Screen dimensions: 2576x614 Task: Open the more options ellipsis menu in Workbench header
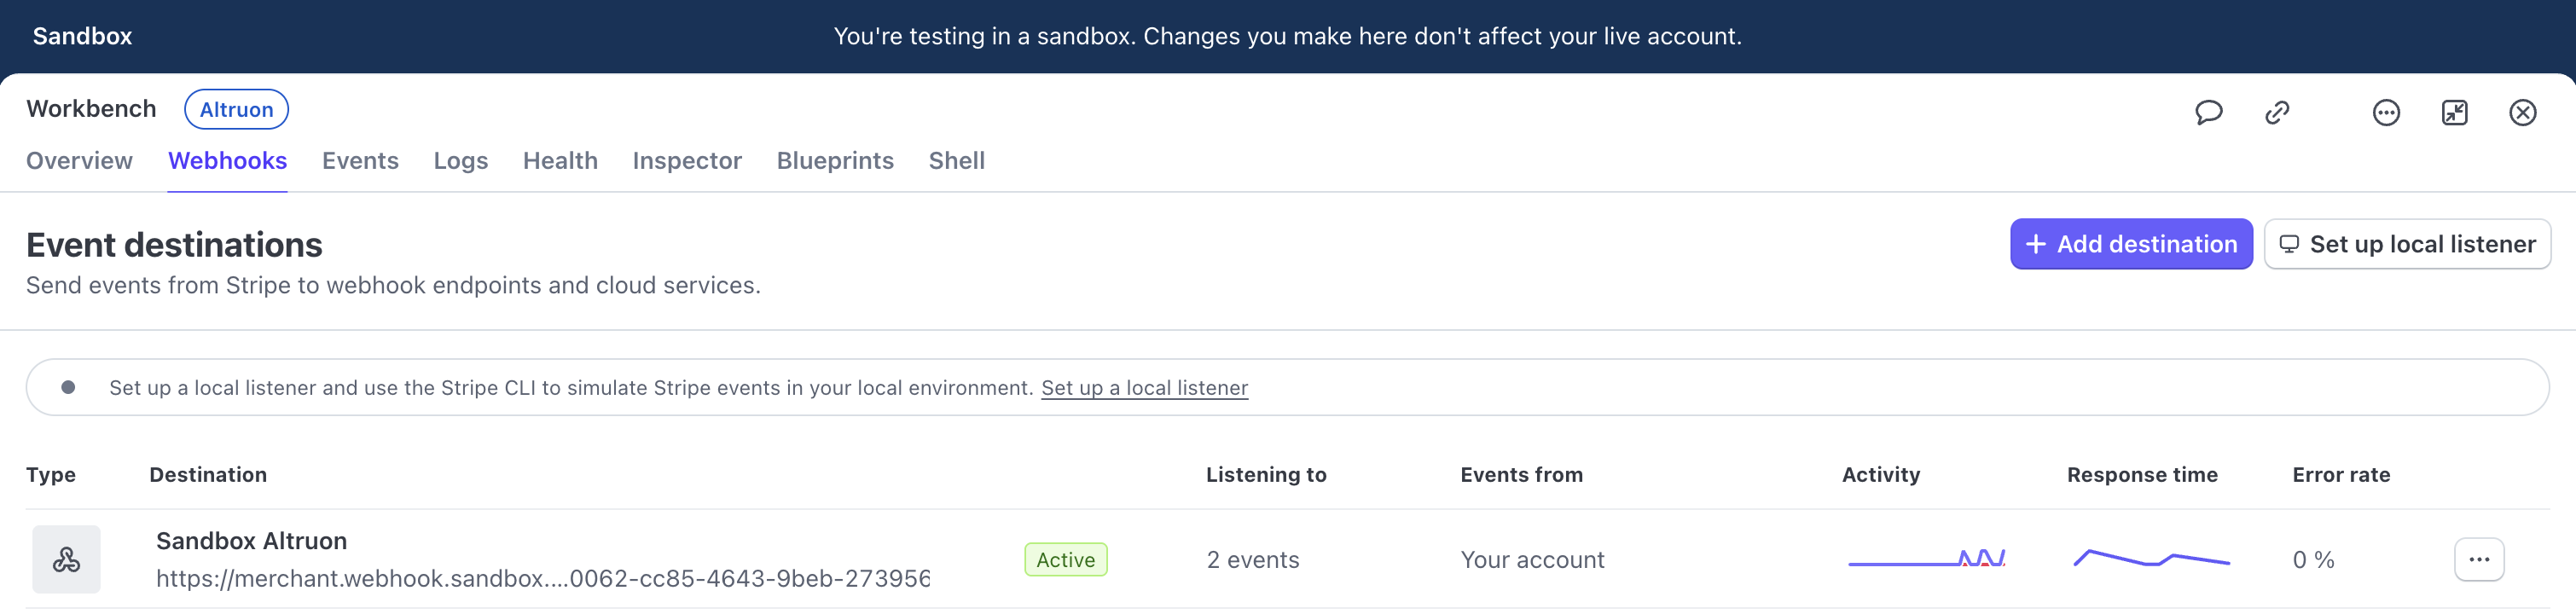tap(2386, 112)
